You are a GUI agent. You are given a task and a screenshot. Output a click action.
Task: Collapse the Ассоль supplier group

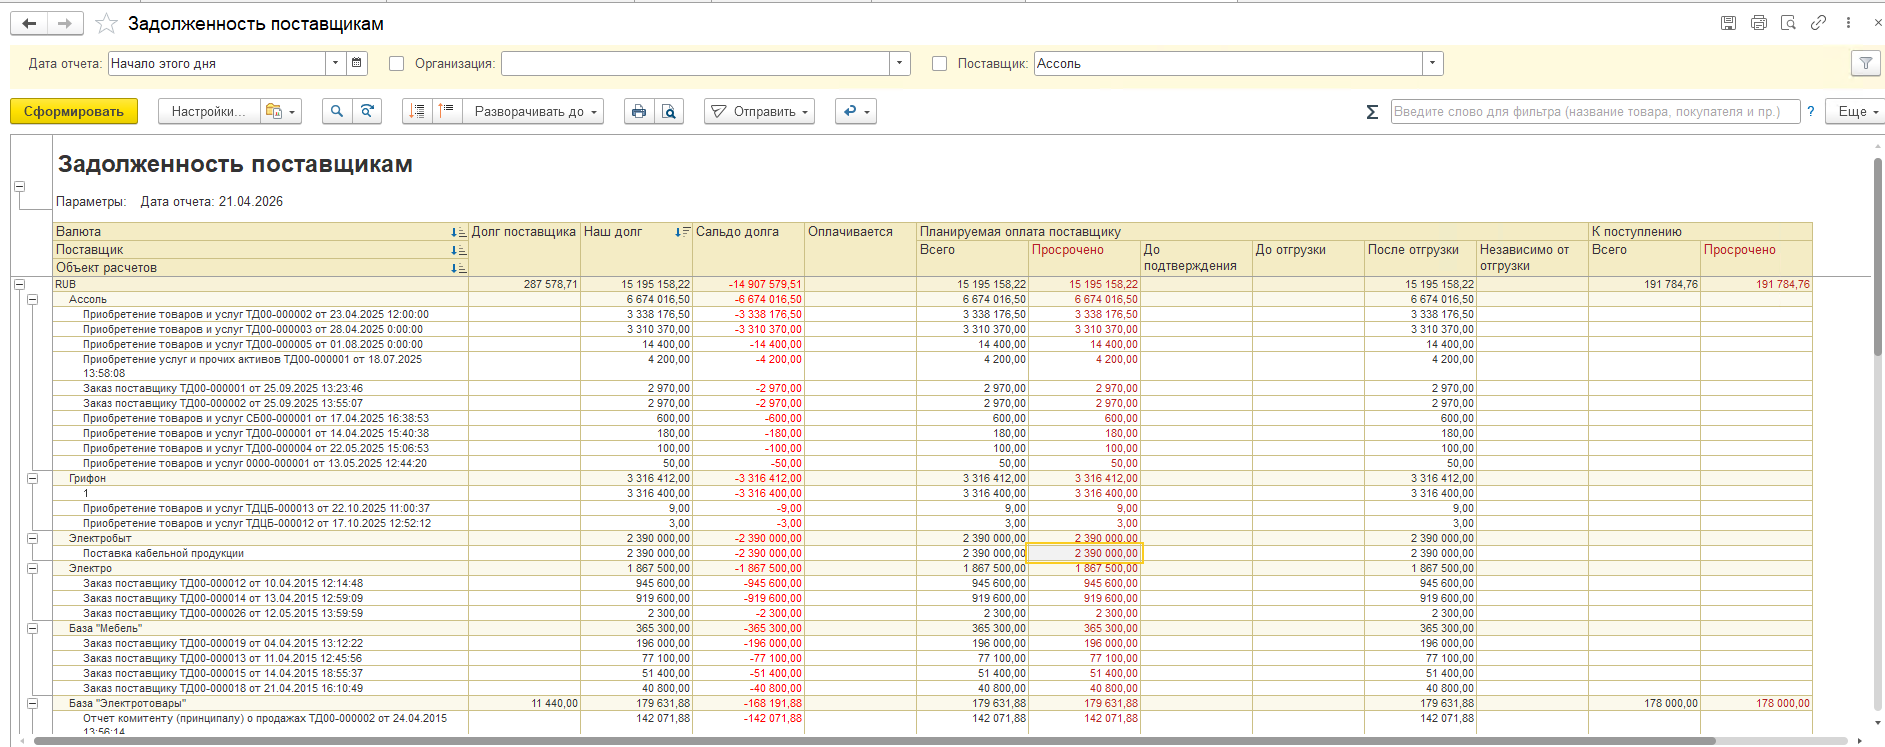tap(32, 299)
